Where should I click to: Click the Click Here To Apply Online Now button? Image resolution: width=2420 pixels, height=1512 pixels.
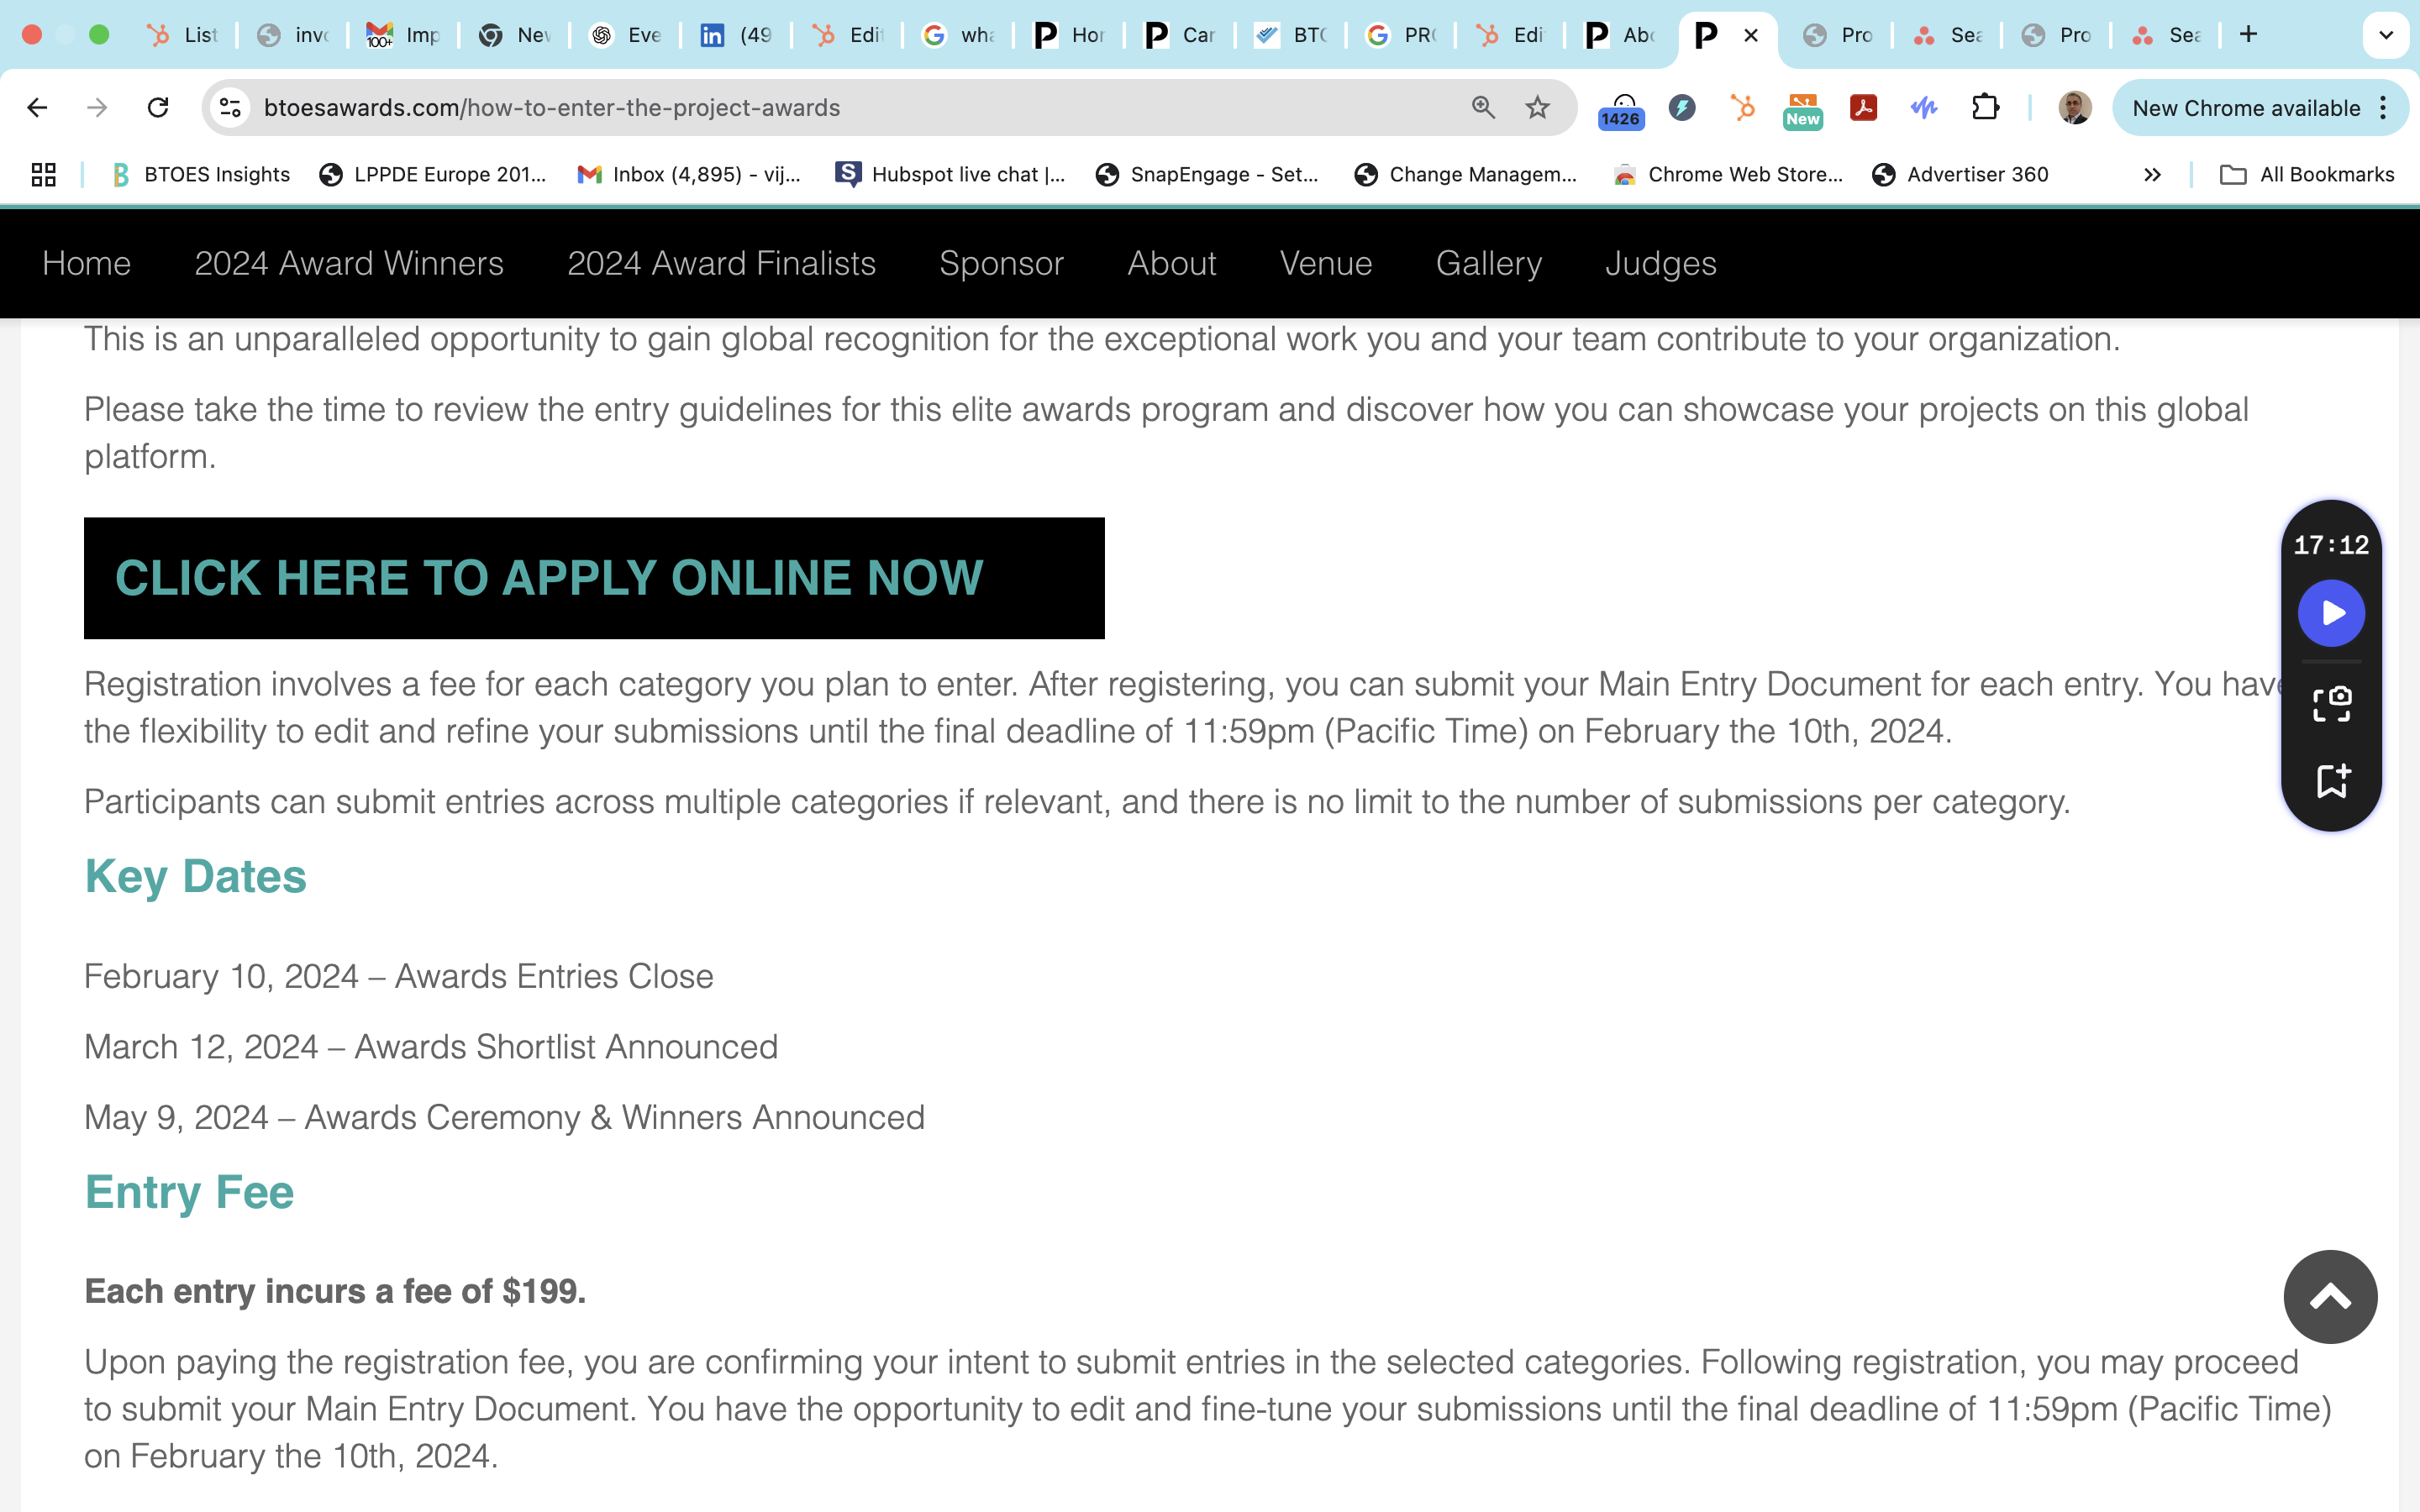click(594, 578)
